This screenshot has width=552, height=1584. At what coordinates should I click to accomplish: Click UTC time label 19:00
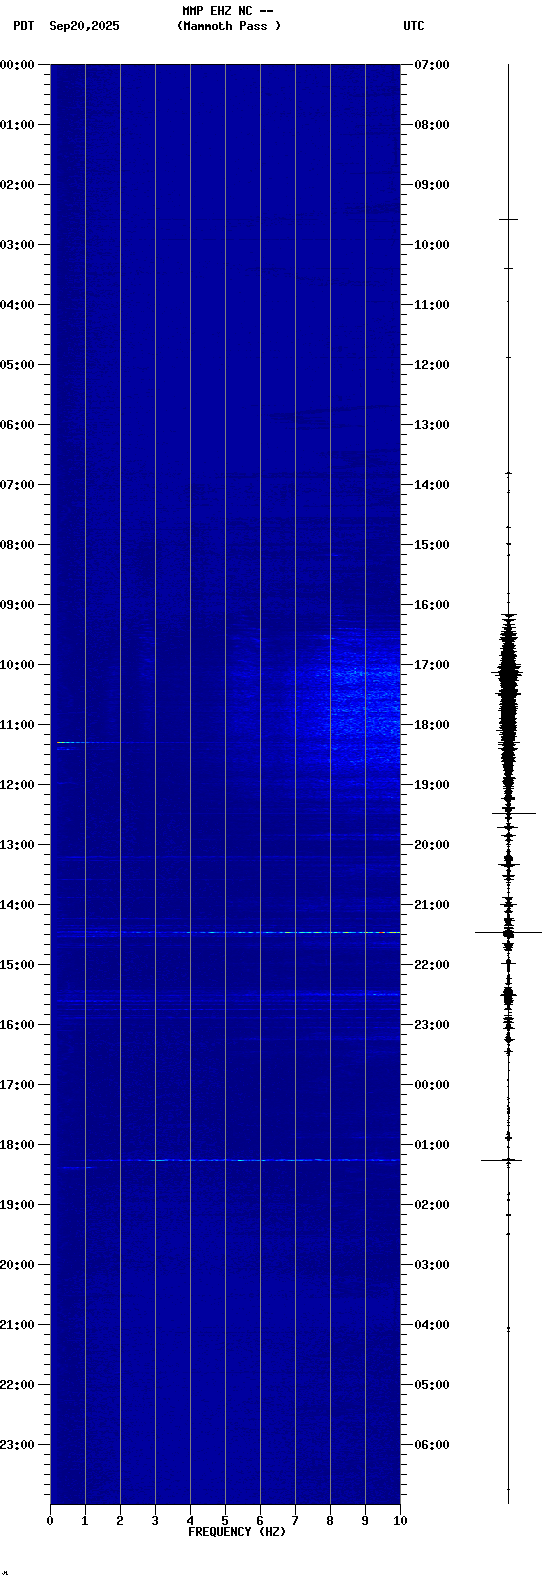[x=432, y=785]
